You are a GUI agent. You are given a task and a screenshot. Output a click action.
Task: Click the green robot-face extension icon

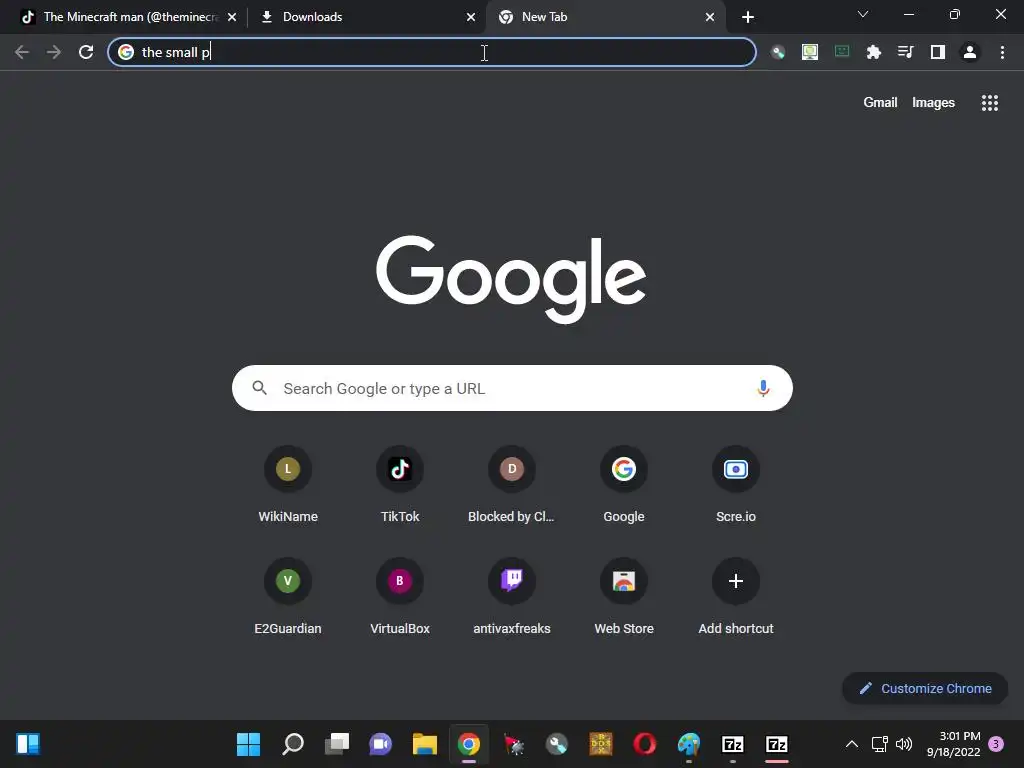coord(842,52)
